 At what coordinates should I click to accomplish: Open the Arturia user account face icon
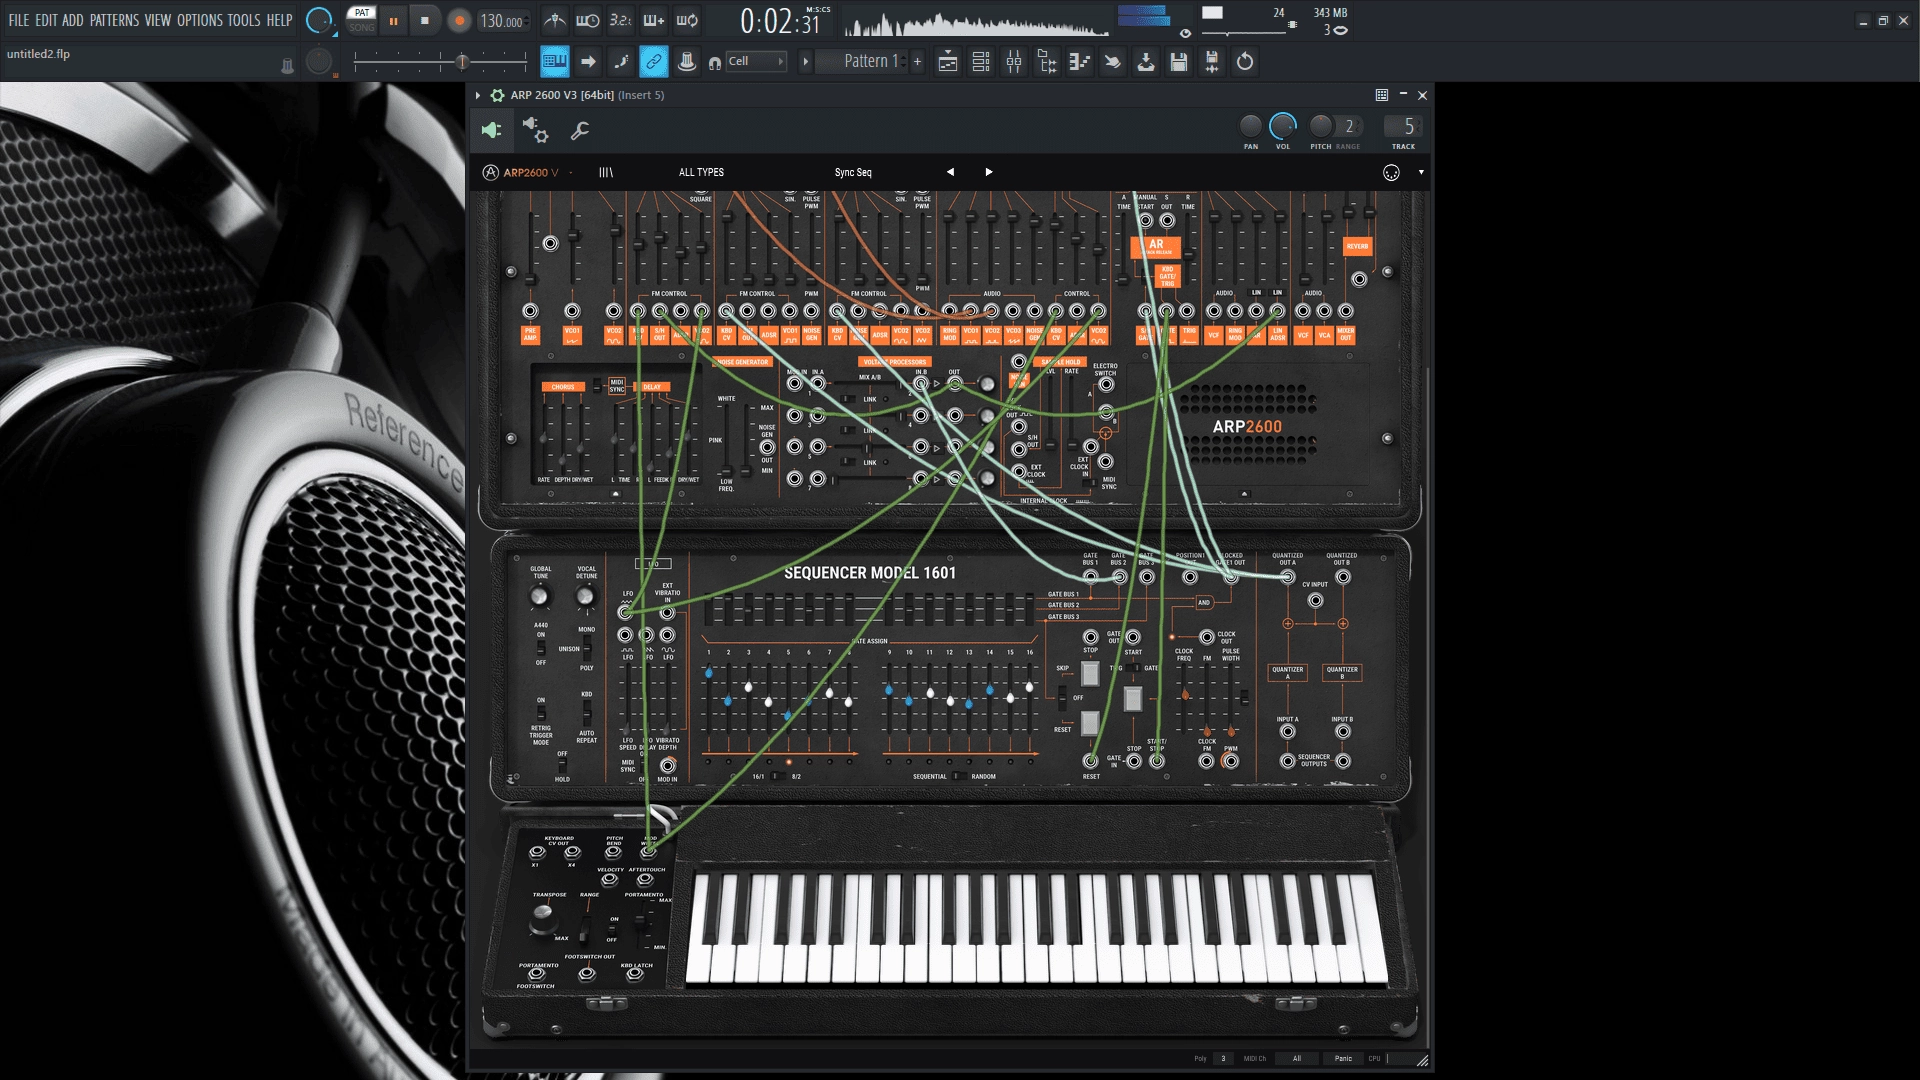[1391, 172]
